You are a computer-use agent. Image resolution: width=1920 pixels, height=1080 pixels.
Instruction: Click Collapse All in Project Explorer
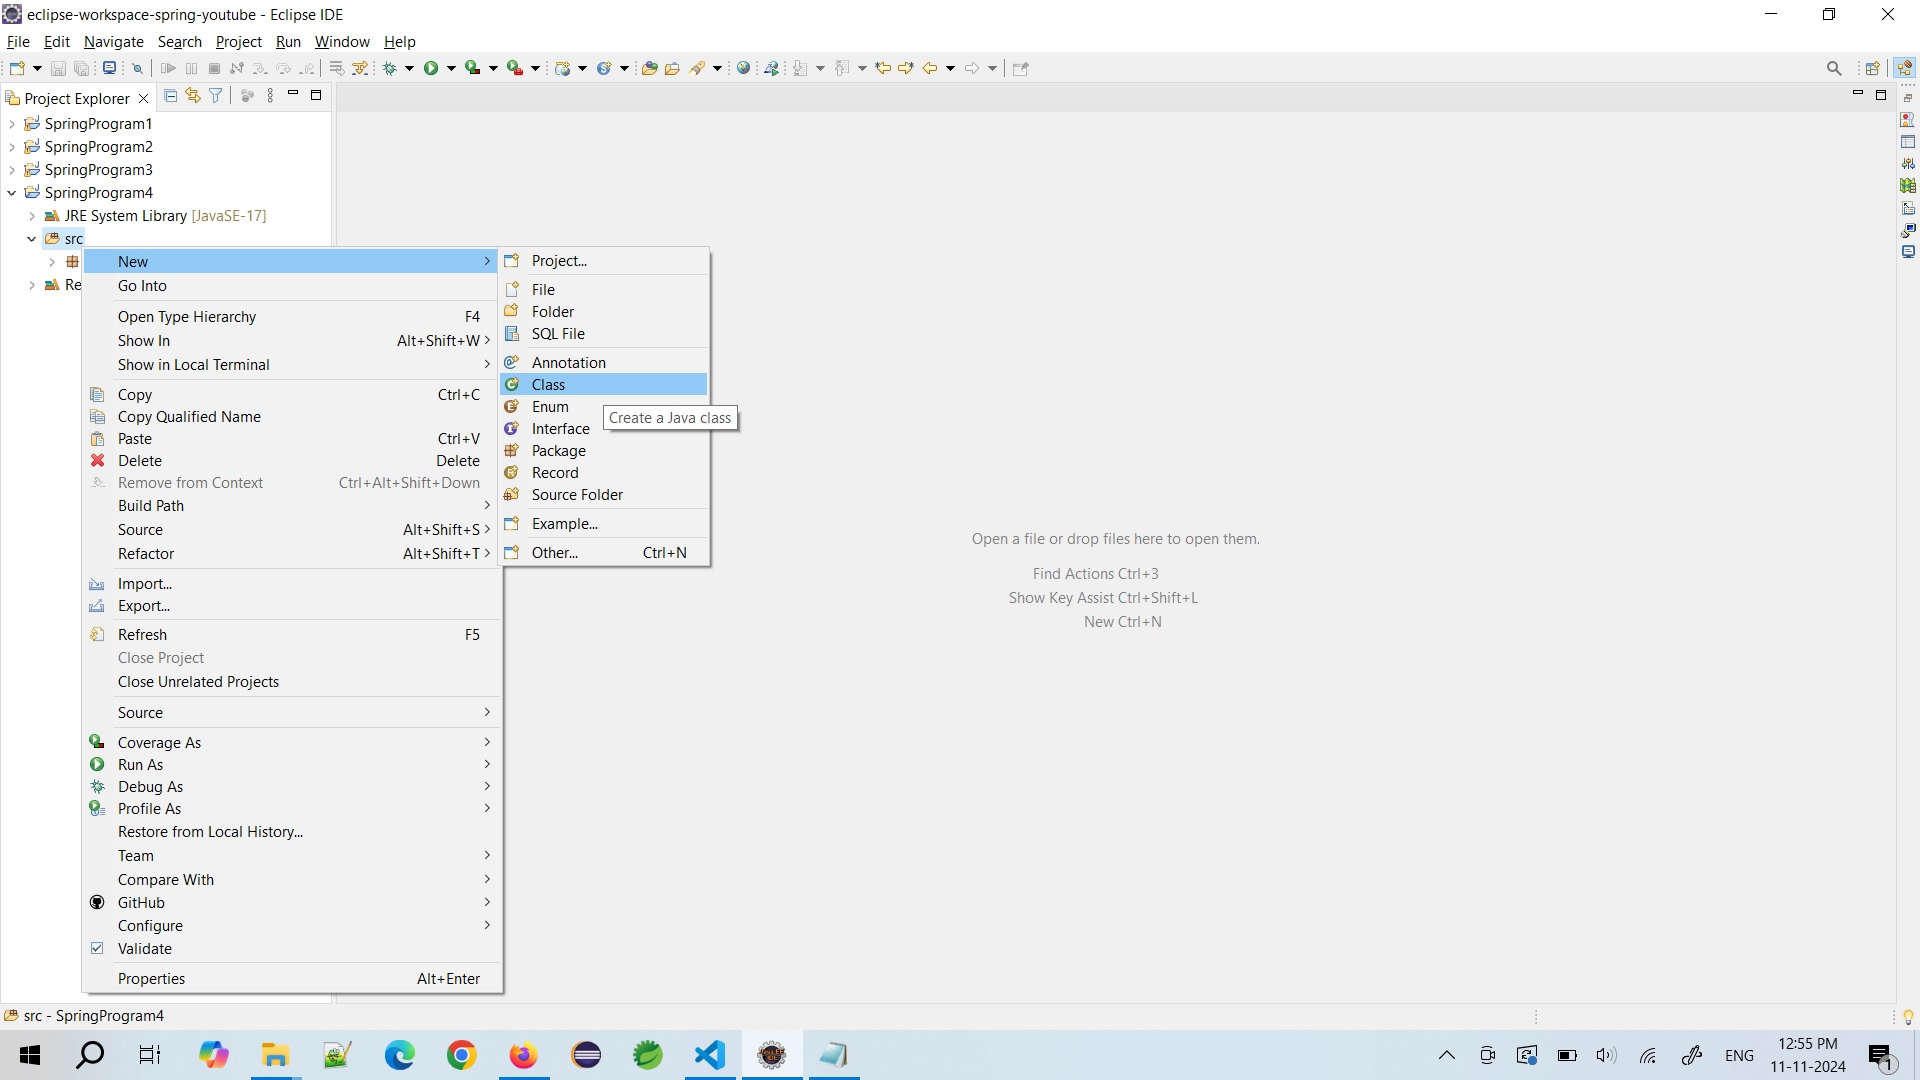pyautogui.click(x=171, y=96)
